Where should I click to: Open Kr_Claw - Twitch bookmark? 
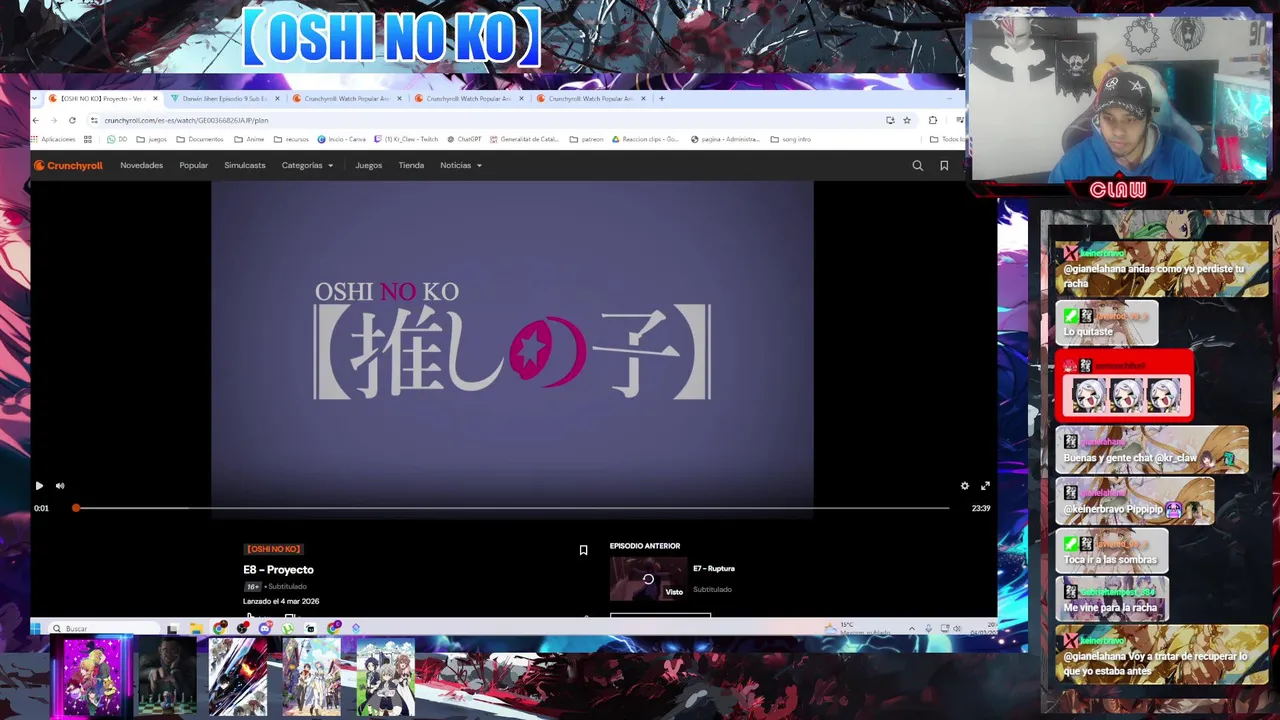(408, 139)
